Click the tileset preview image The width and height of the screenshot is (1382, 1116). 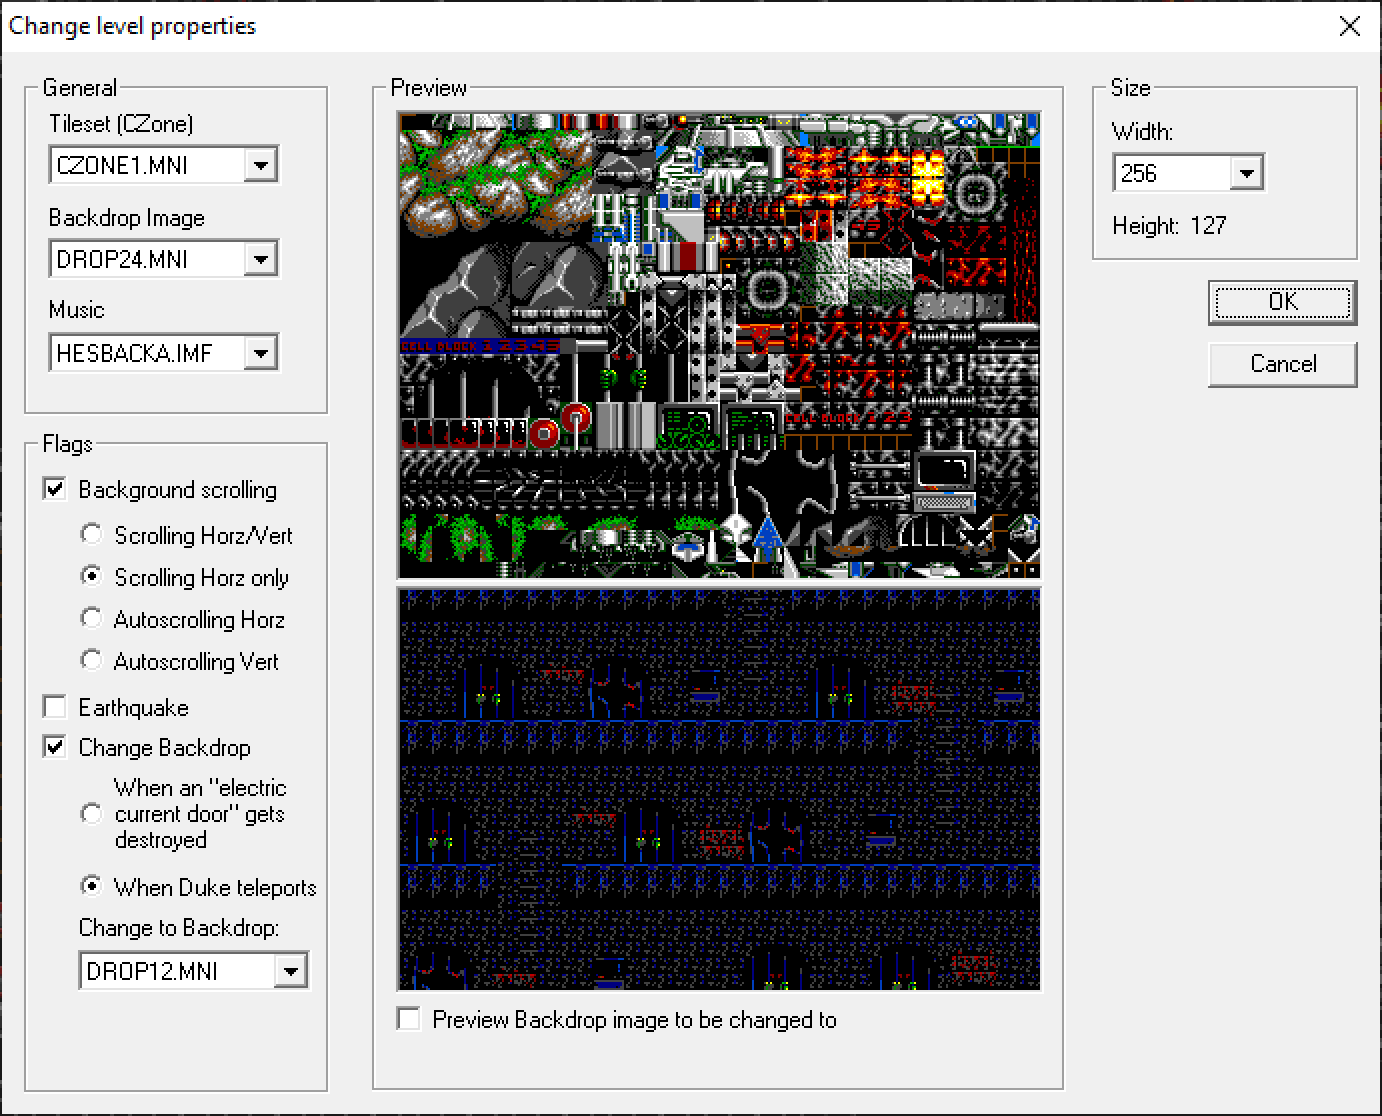(x=718, y=345)
